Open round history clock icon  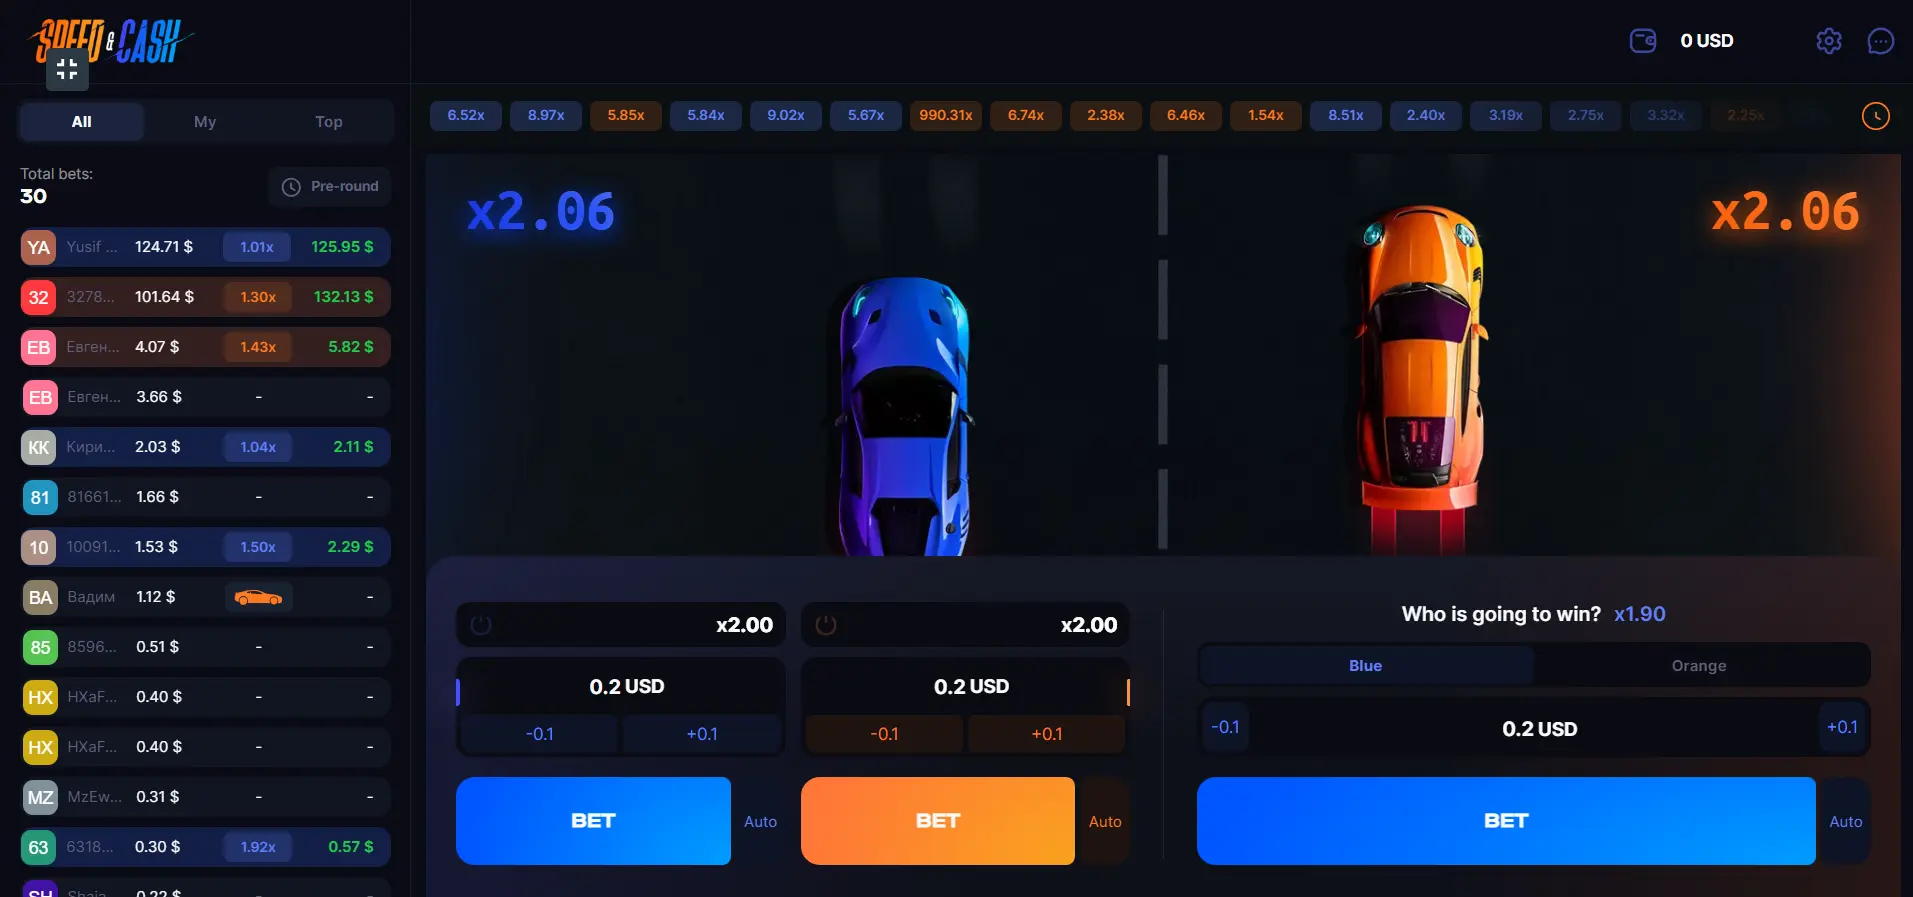click(1876, 116)
